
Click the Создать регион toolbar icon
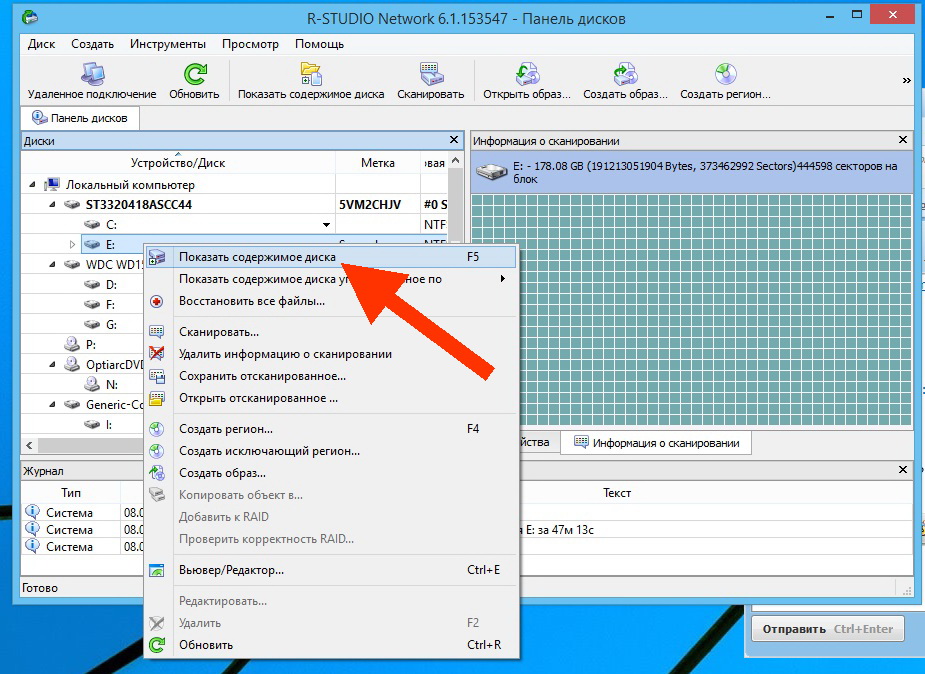click(721, 74)
